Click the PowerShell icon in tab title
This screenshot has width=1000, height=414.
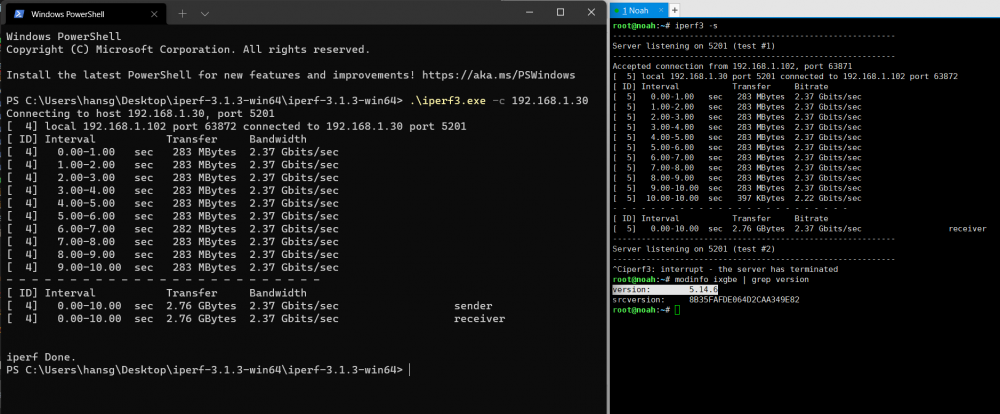19,13
